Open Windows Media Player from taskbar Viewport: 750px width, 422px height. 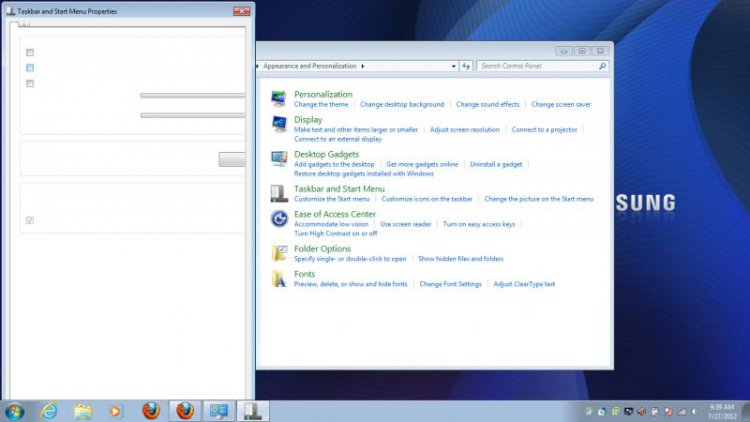pyautogui.click(x=116, y=411)
